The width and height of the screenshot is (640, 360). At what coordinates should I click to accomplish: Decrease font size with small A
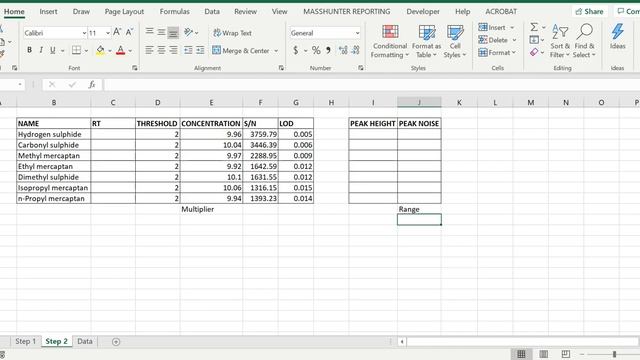[129, 32]
